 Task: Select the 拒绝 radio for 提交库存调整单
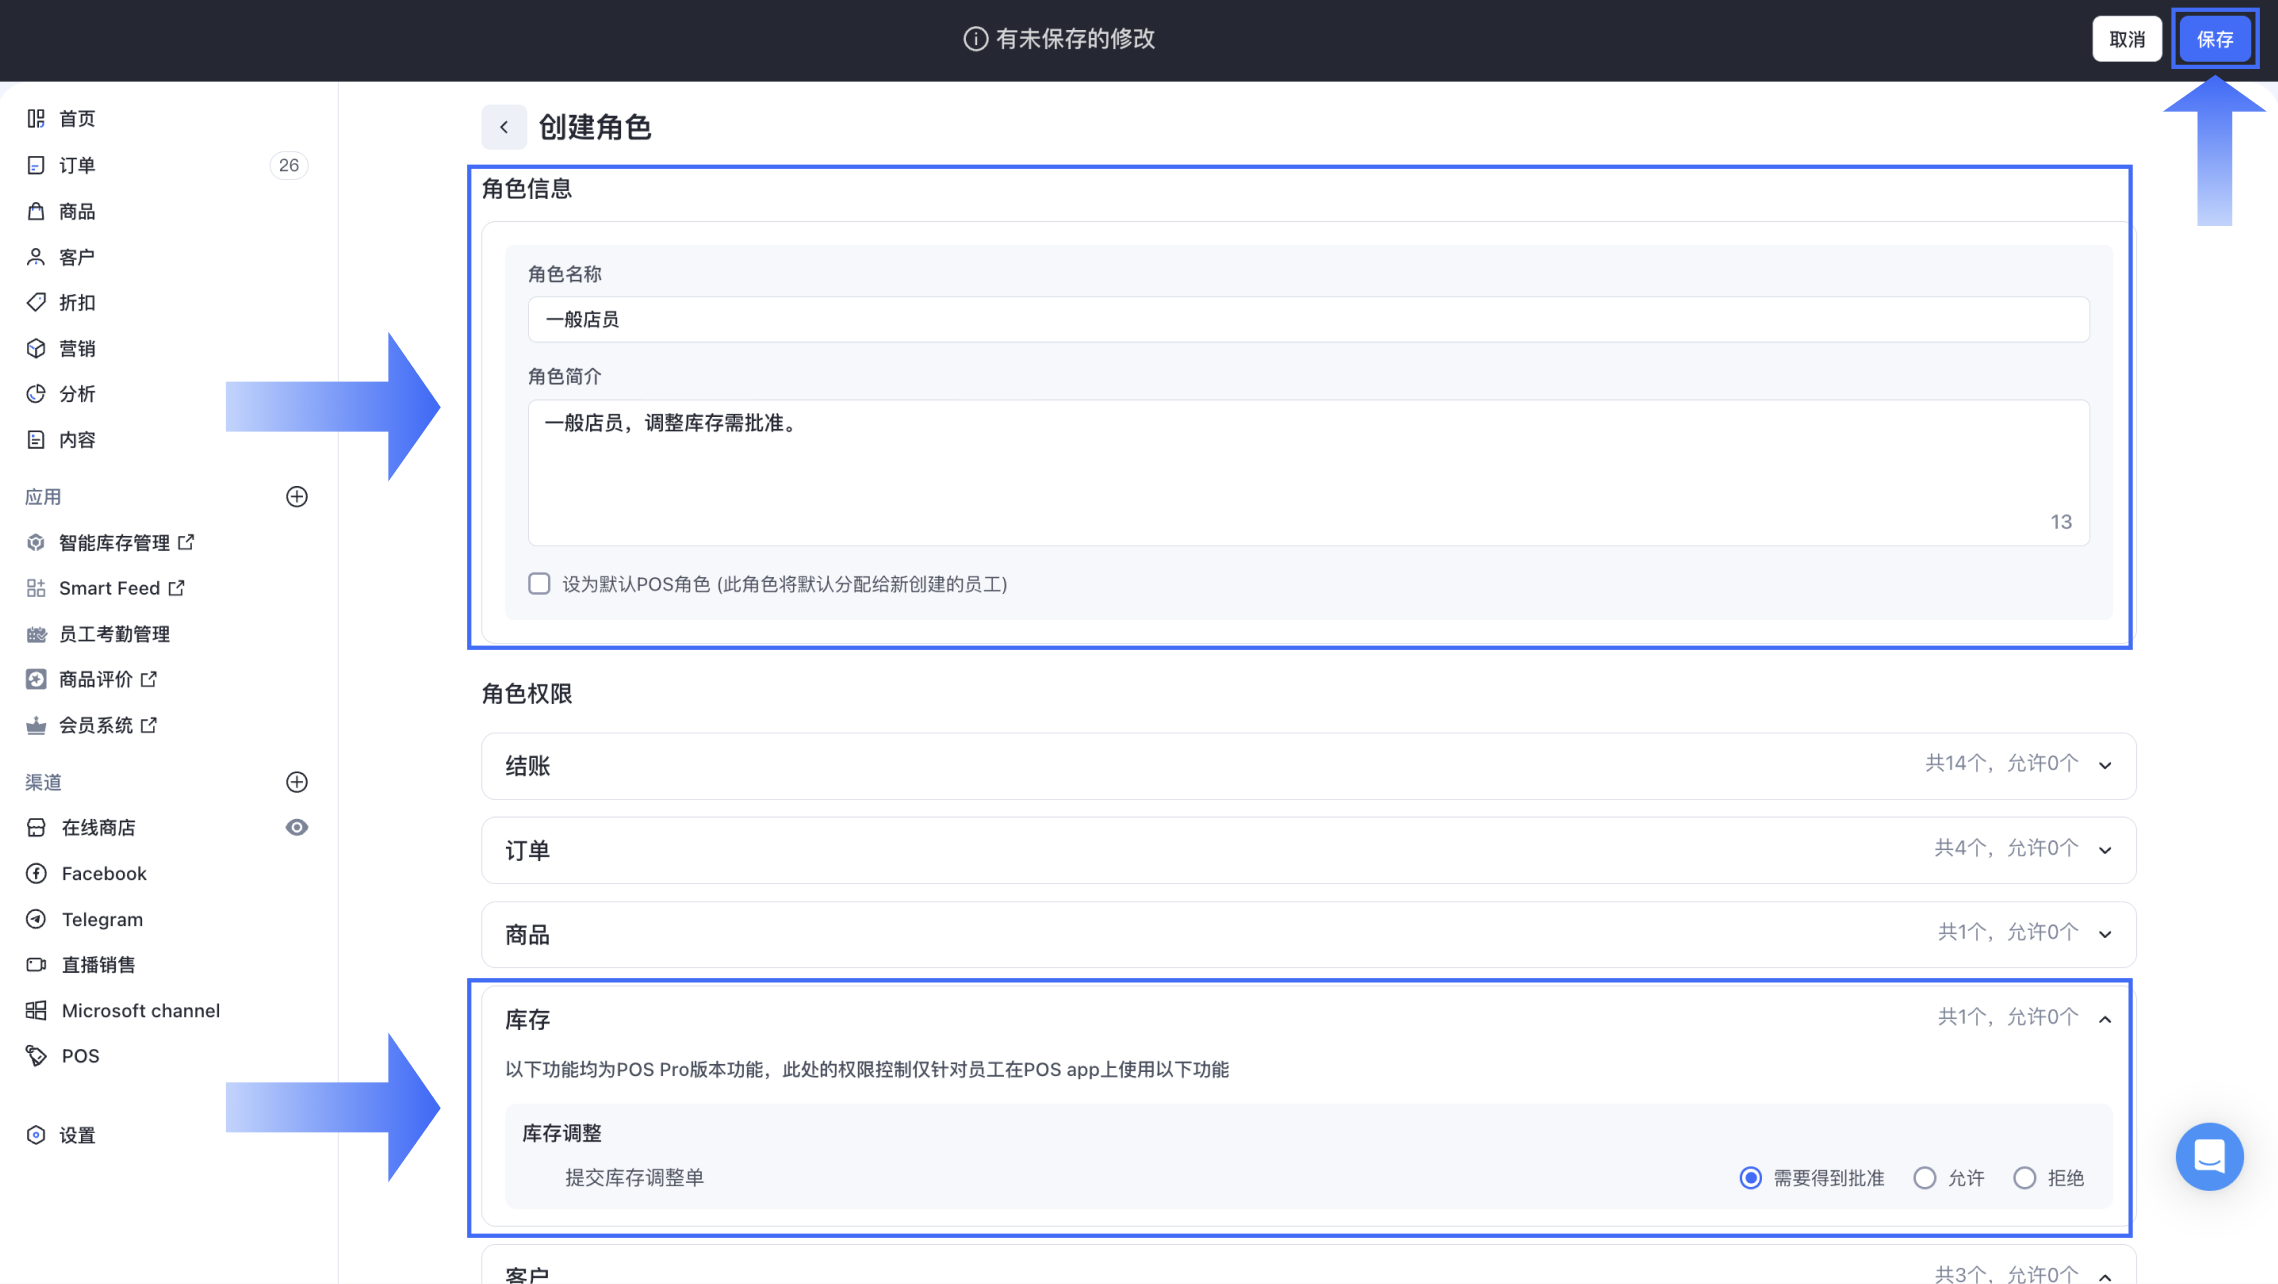click(2024, 1178)
